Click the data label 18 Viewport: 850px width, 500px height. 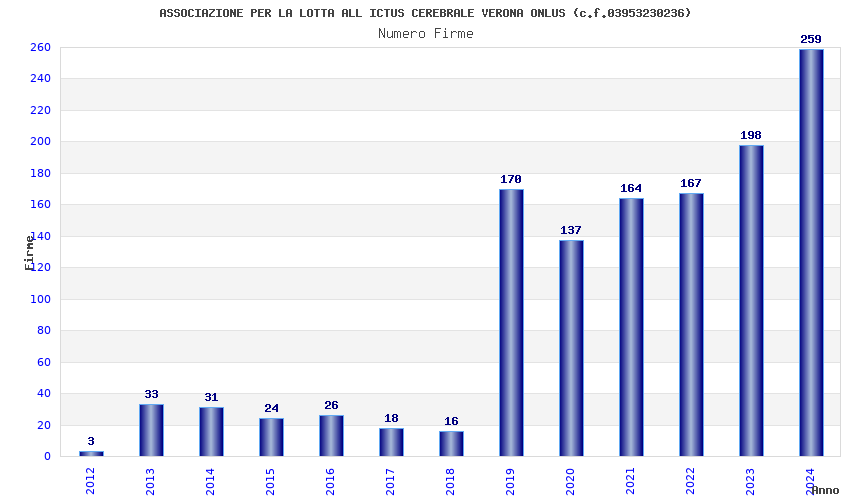click(391, 419)
